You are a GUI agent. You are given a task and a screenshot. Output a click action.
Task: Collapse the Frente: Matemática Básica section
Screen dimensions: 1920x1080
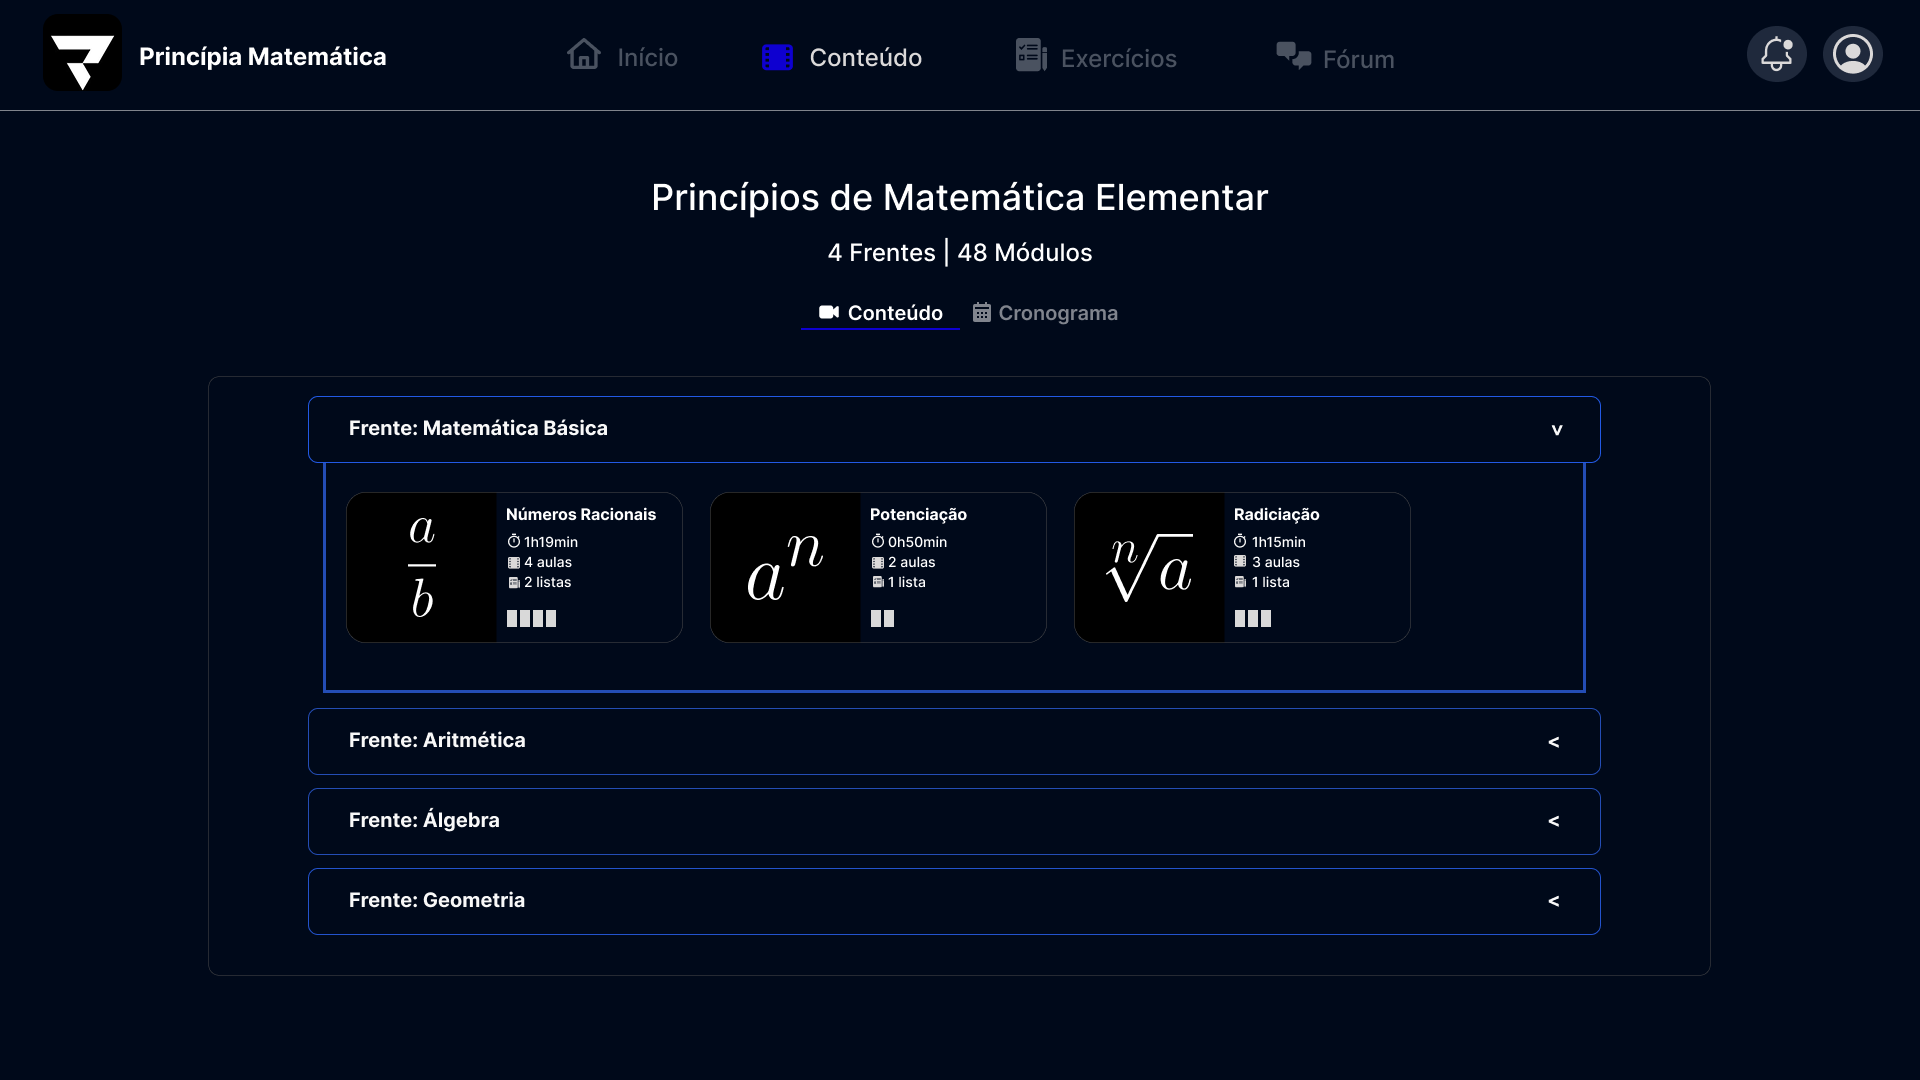coord(954,430)
